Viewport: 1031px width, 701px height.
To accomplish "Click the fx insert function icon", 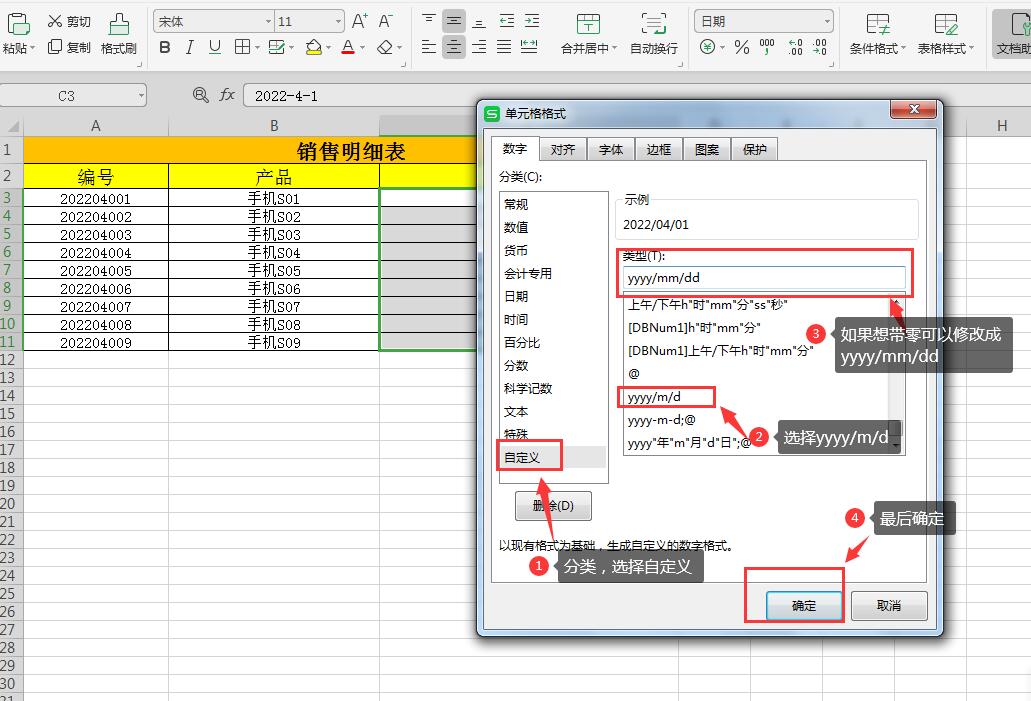I will click(x=227, y=95).
